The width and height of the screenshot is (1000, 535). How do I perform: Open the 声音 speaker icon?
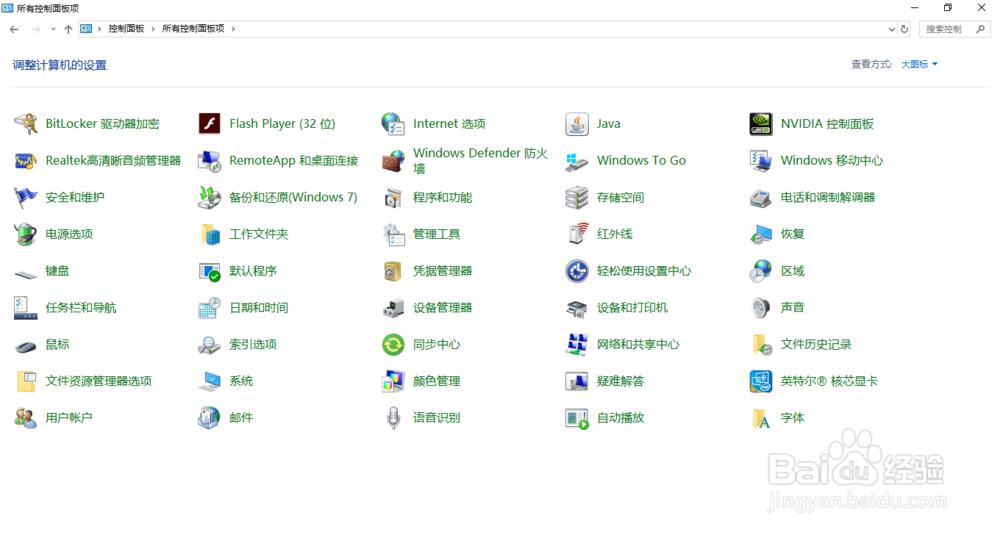[760, 308]
